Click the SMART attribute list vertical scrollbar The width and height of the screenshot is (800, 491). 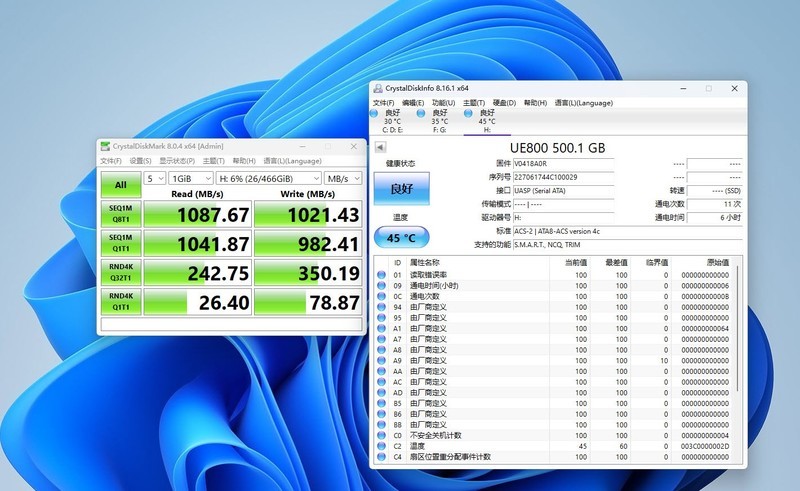pos(738,360)
